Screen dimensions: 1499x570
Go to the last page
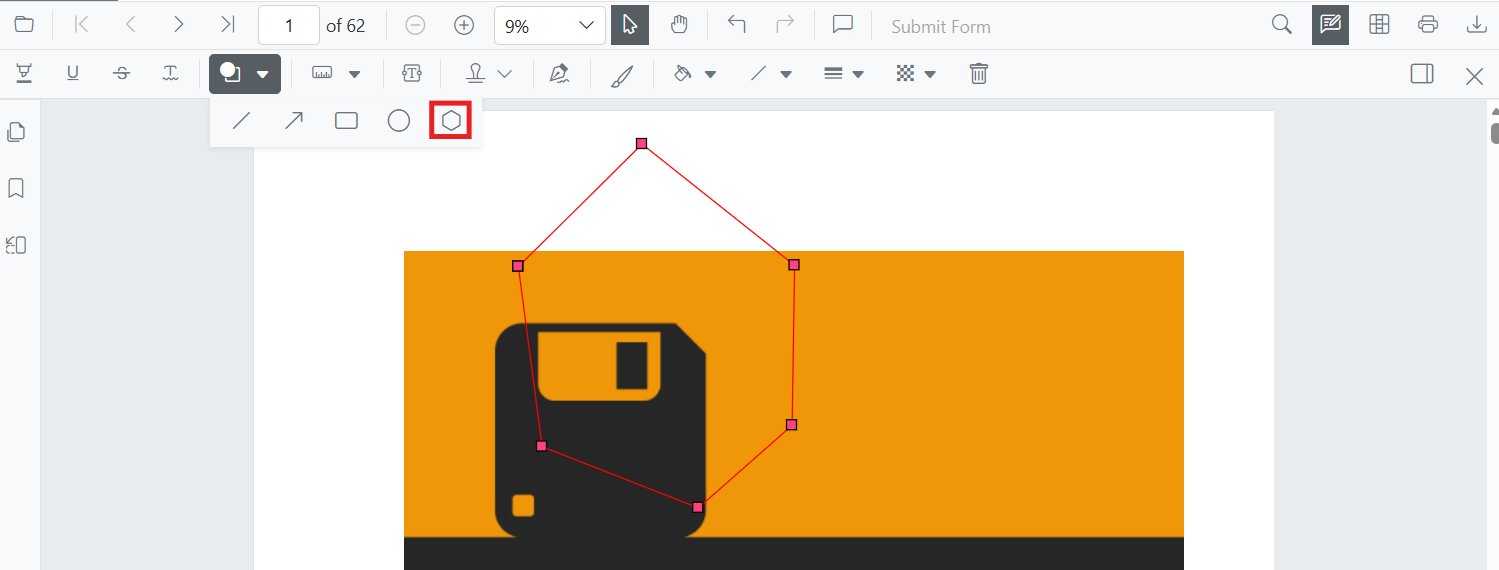(228, 25)
